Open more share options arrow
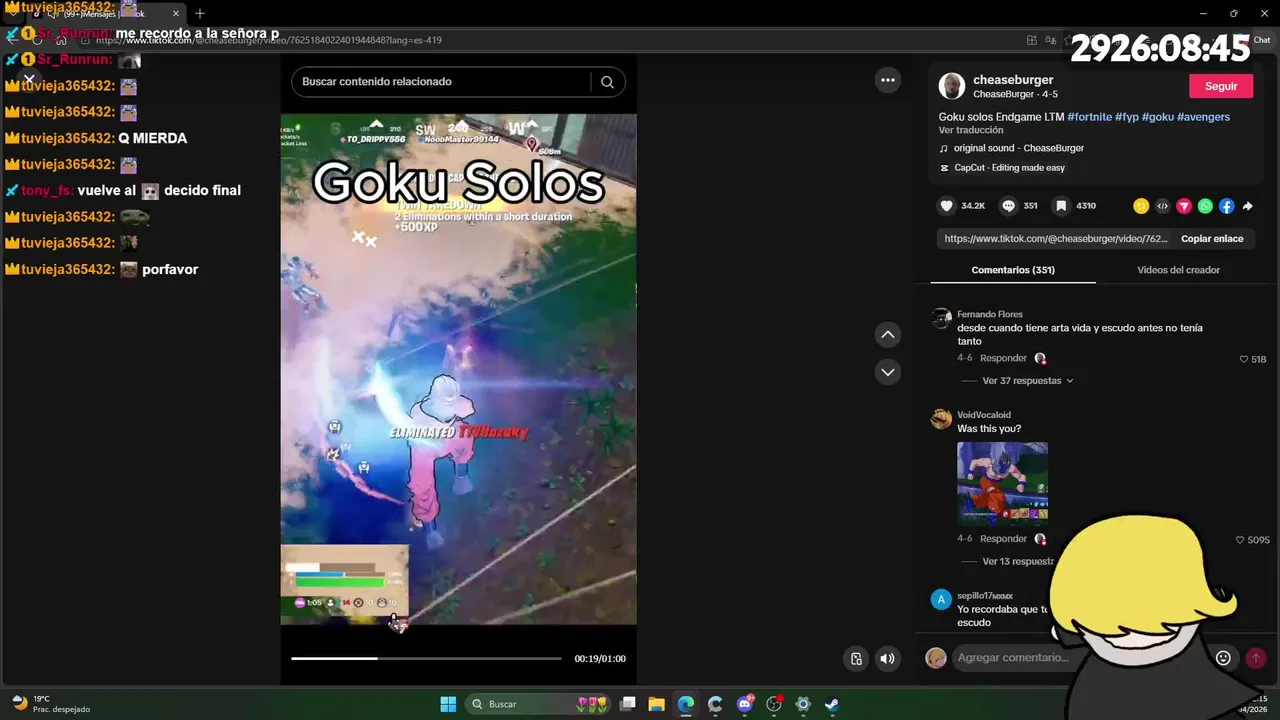Image resolution: width=1280 pixels, height=720 pixels. pos(1247,206)
